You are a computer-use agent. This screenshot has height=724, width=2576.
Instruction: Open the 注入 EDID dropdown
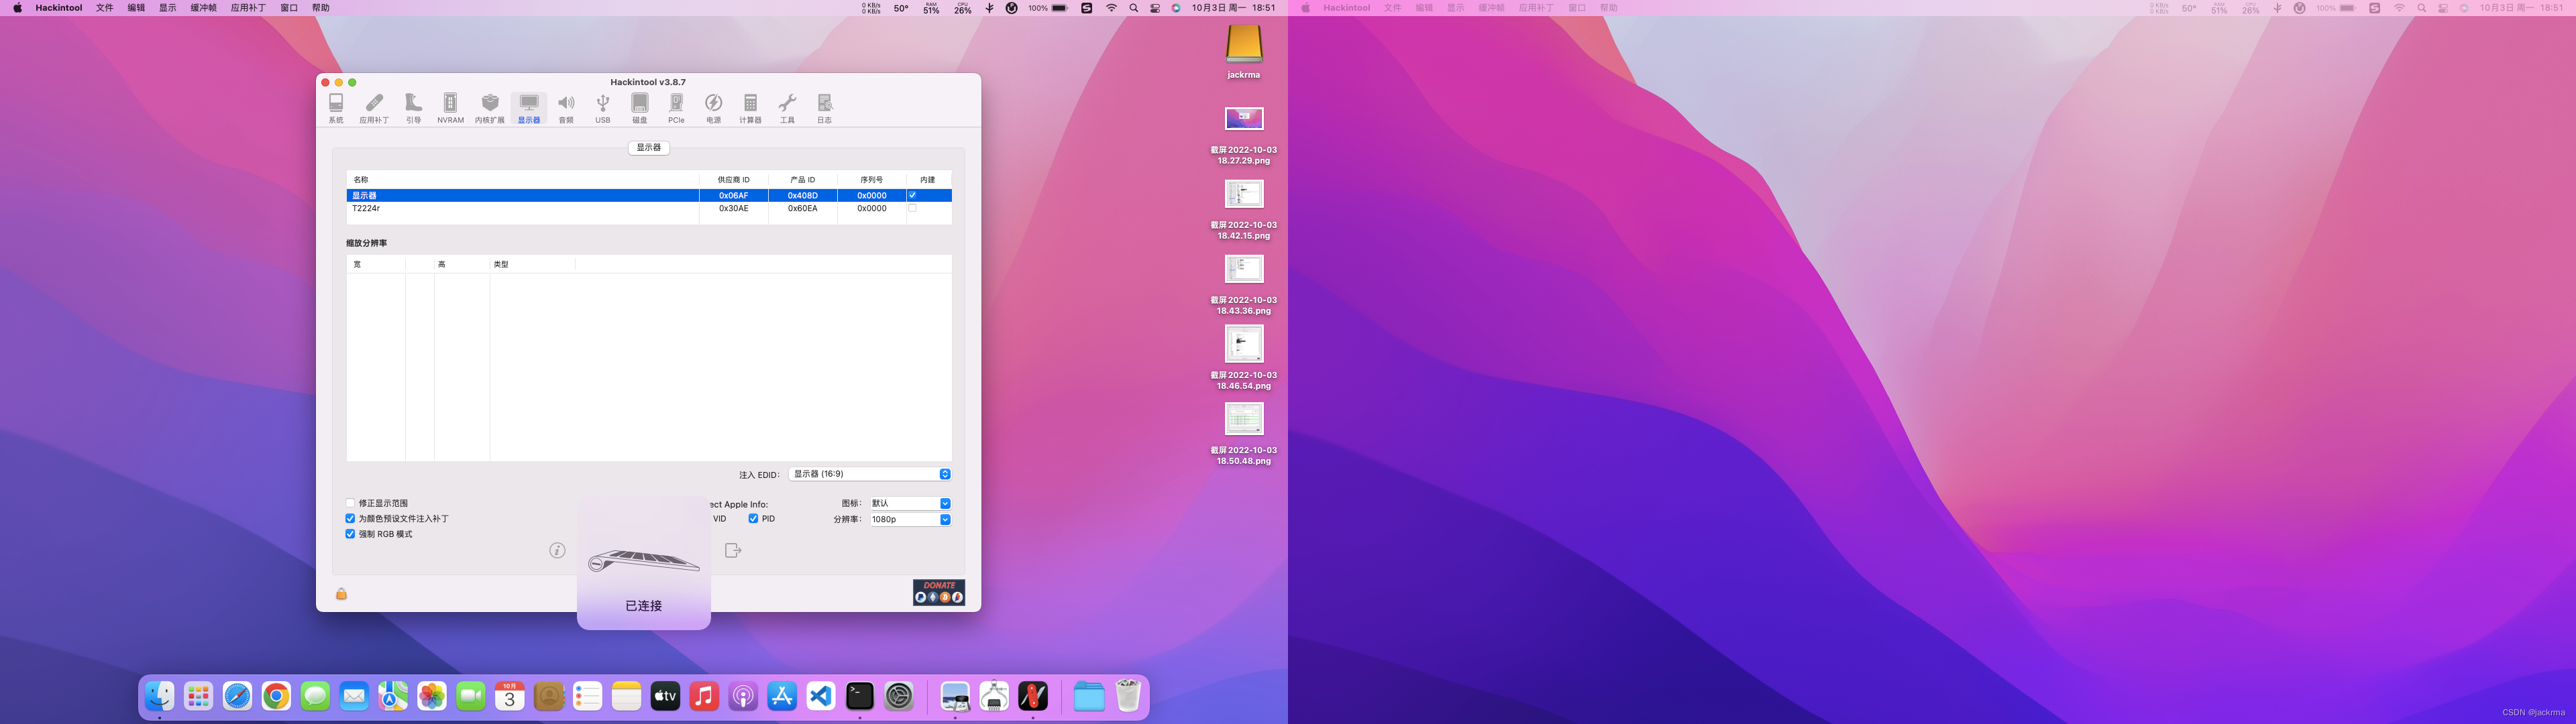coord(870,474)
